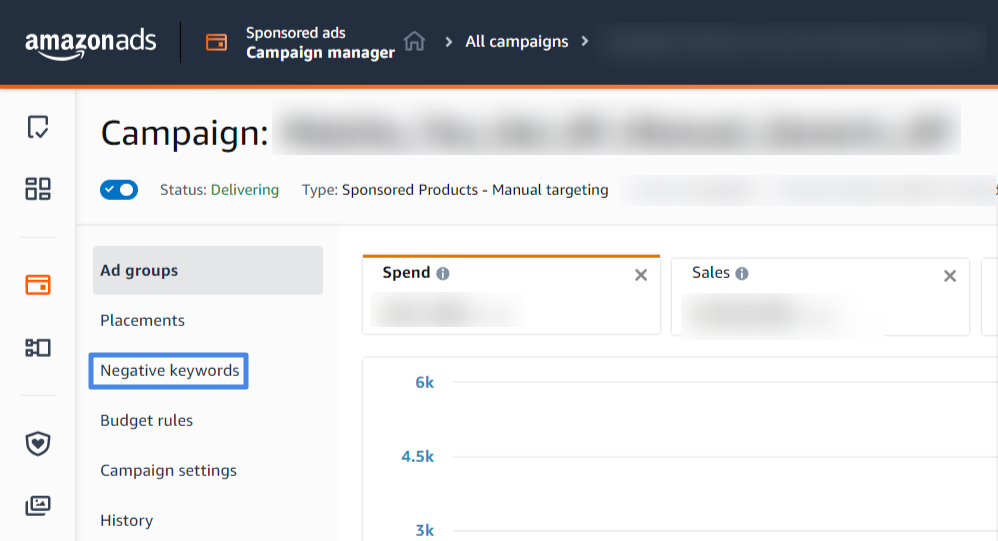Select the Ad groups tab
The image size is (998, 541).
(207, 270)
